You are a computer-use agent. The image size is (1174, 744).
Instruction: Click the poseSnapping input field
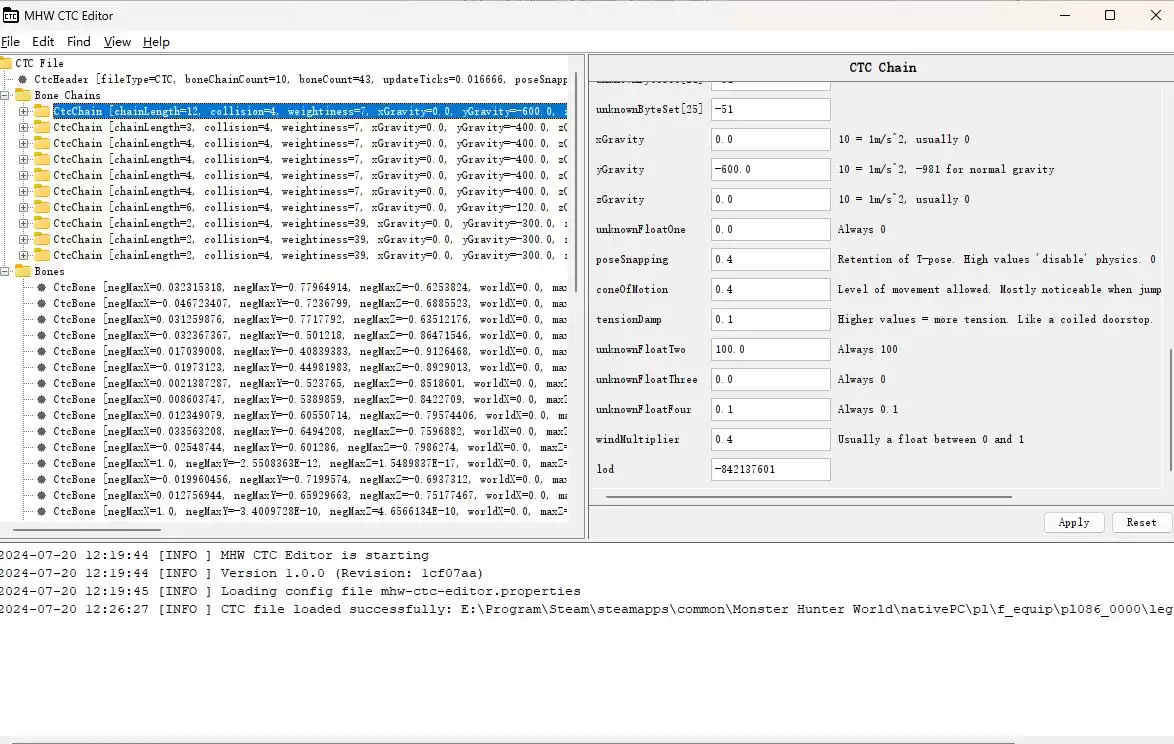coord(770,259)
